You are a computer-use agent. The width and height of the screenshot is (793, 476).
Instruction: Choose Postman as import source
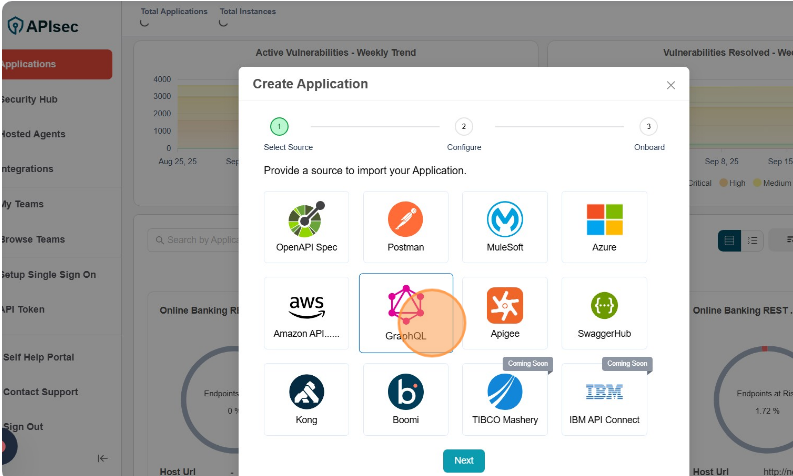pos(405,220)
